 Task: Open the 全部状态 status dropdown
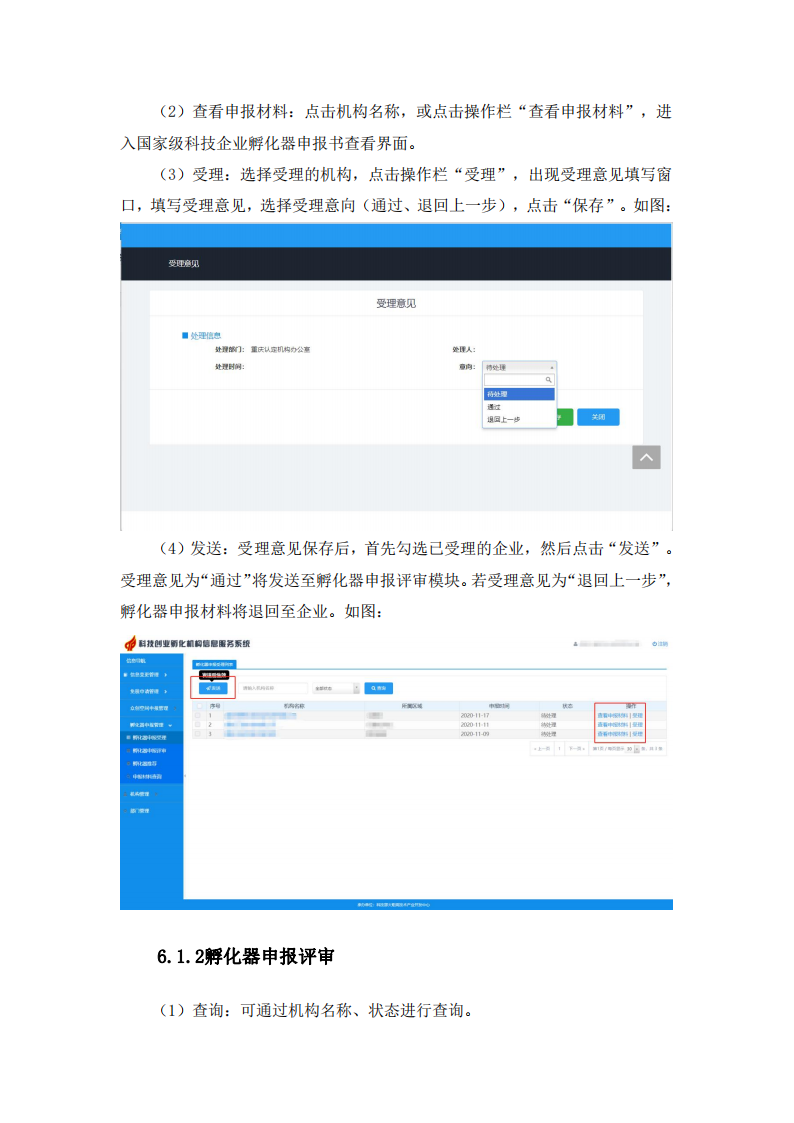point(337,688)
